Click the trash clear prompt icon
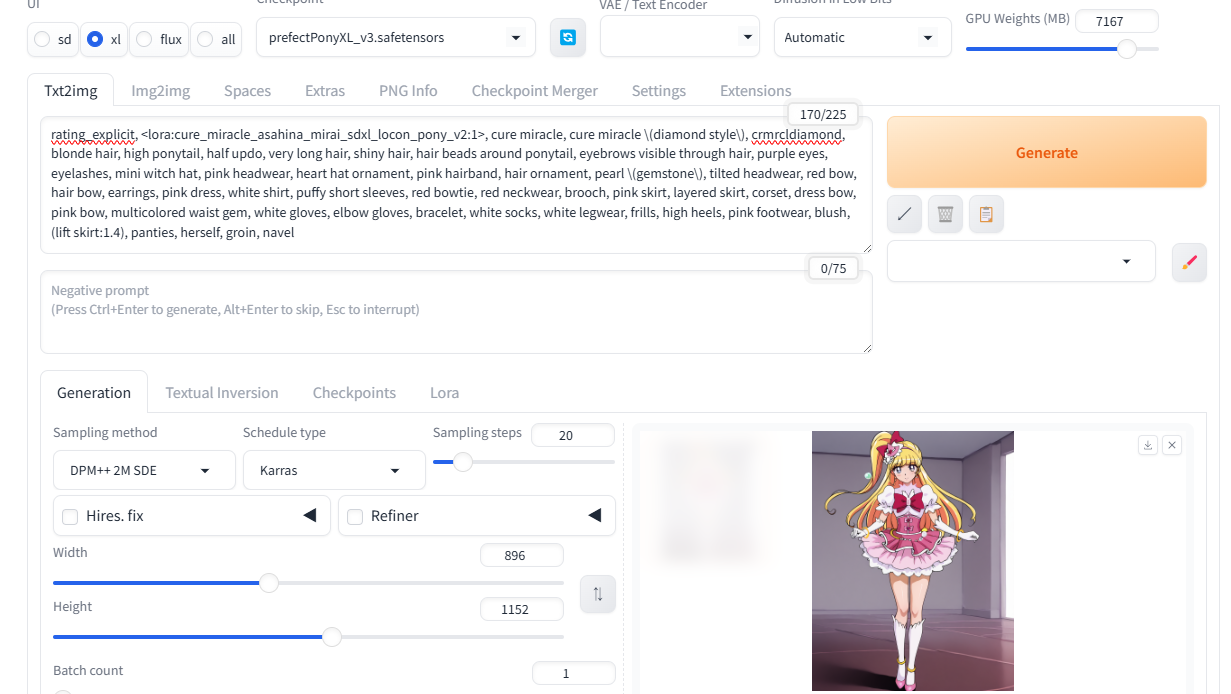Screen dimensions: 1231x694 click(945, 214)
